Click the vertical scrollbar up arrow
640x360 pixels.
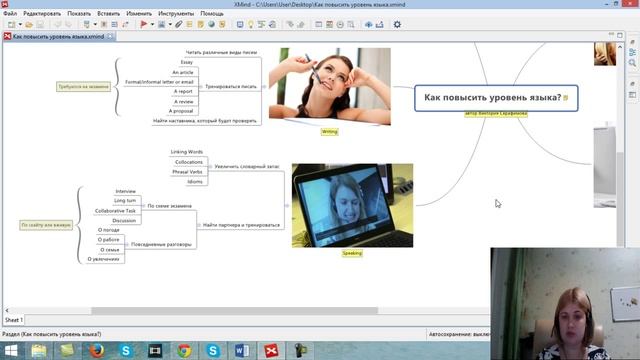click(620, 47)
